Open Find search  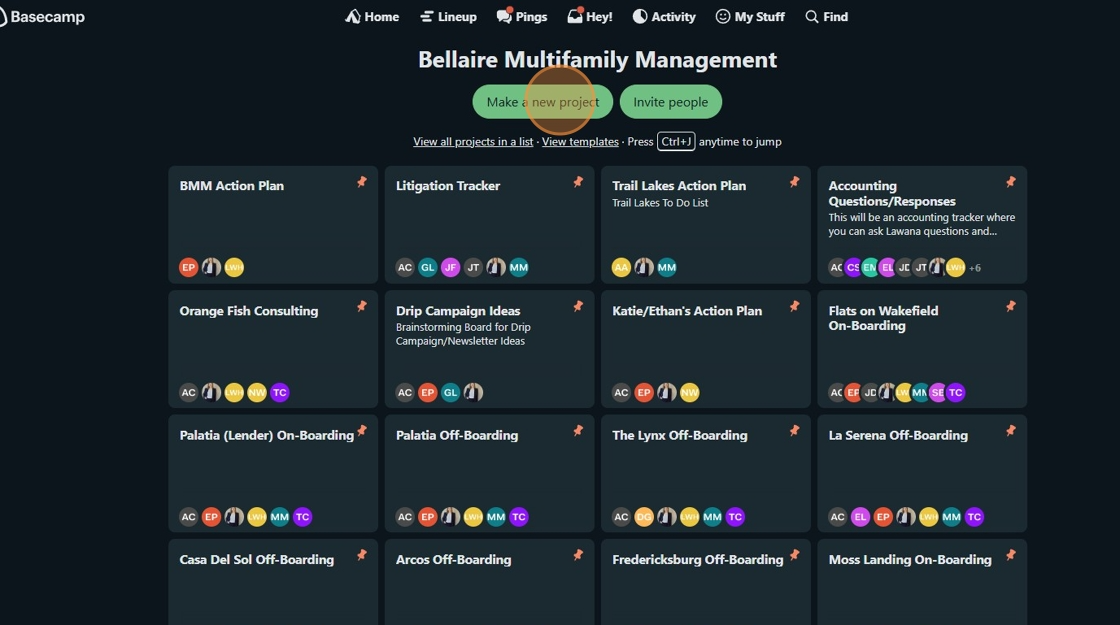[826, 16]
